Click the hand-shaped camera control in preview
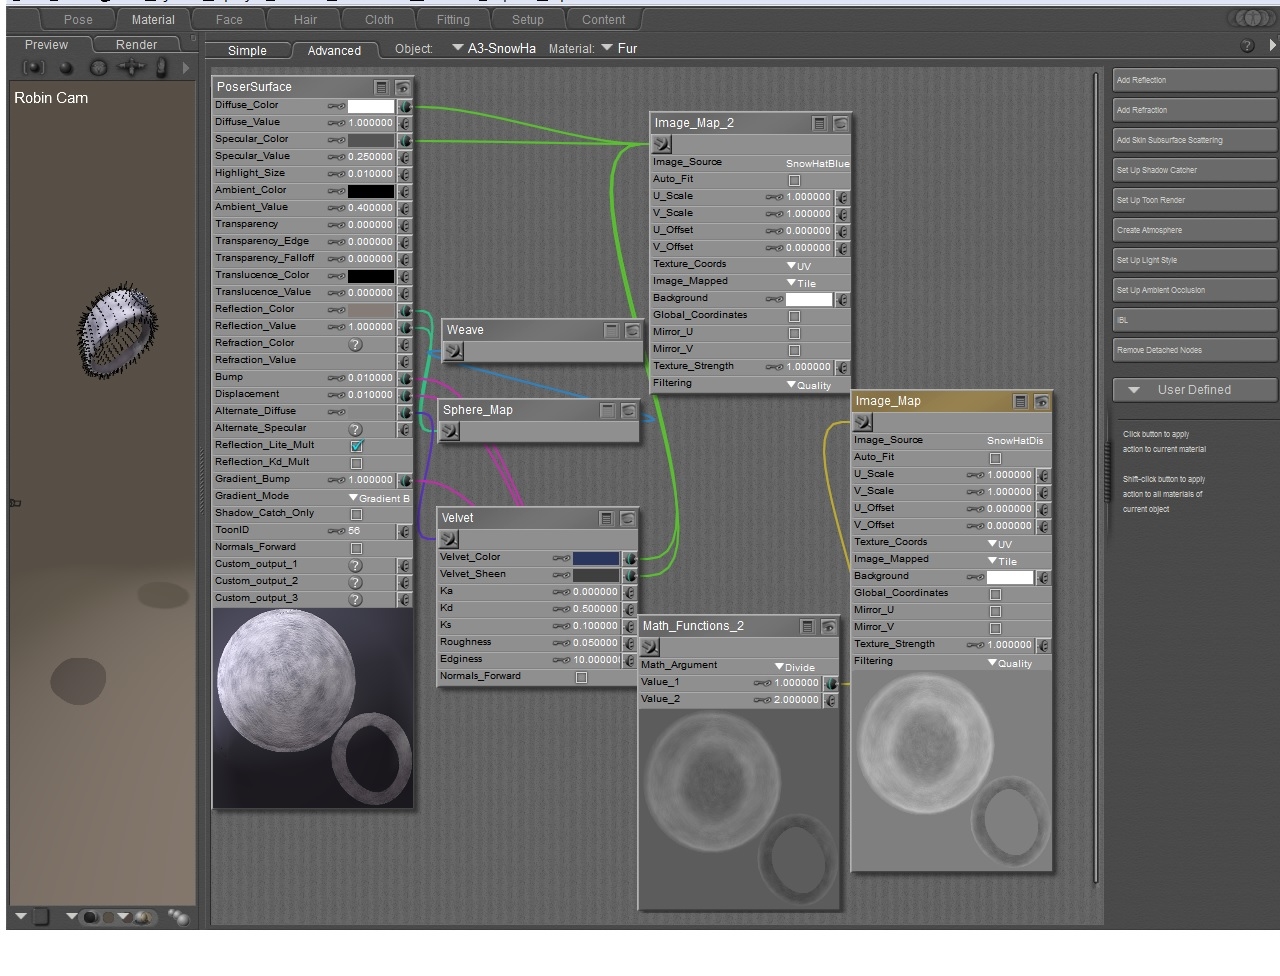This screenshot has width=1280, height=976. click(161, 68)
